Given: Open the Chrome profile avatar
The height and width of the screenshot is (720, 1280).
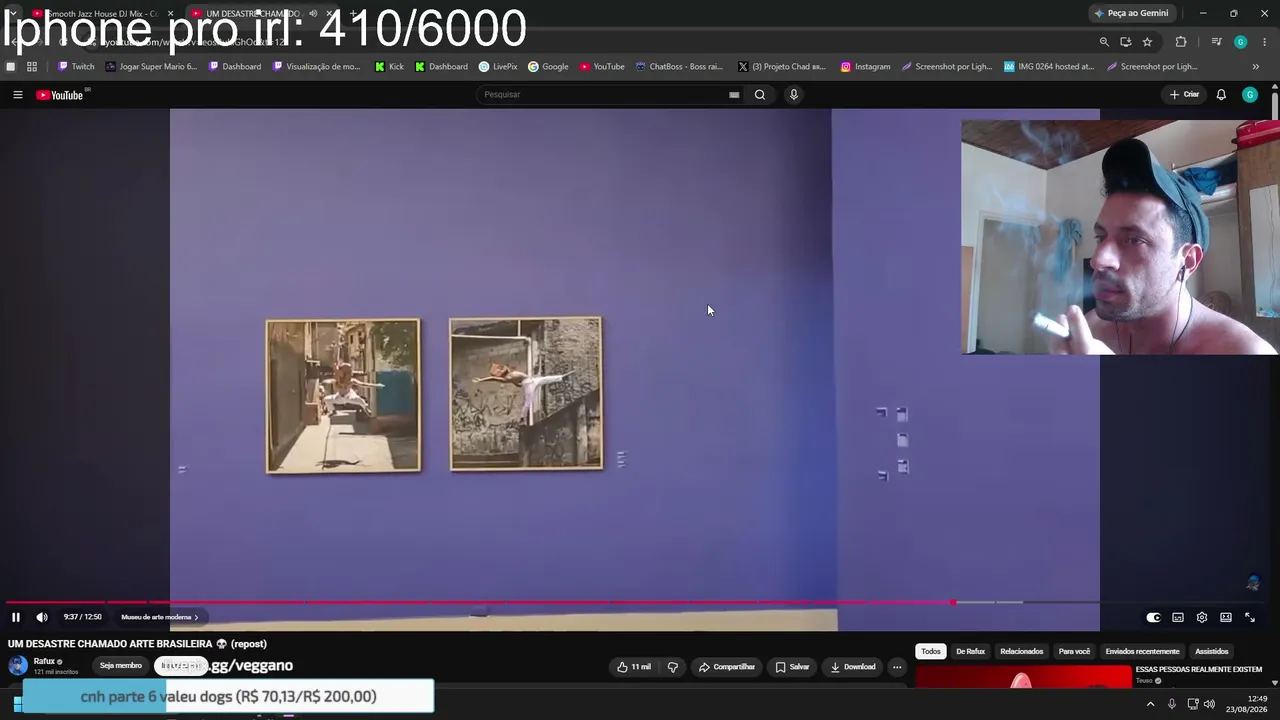Looking at the screenshot, I should pyautogui.click(x=1241, y=42).
